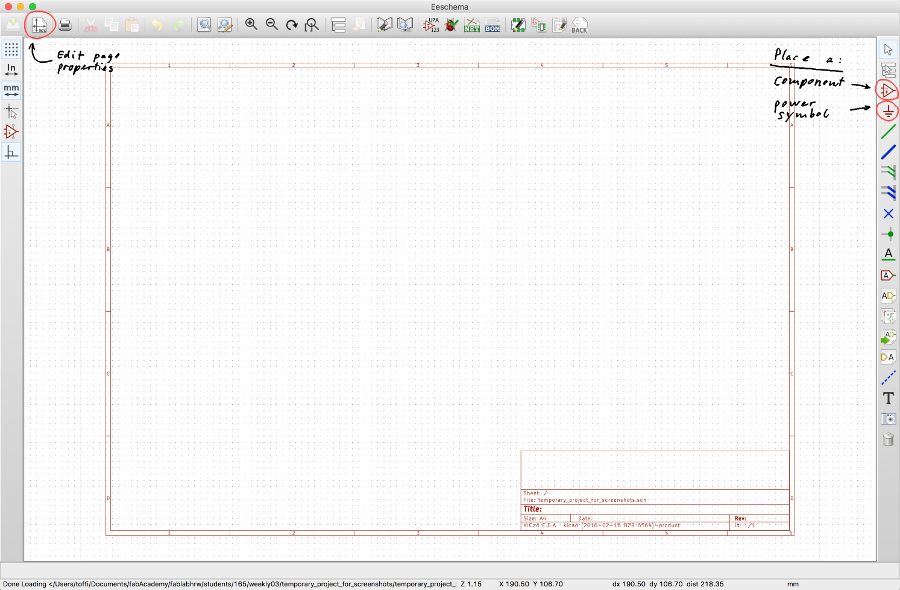The image size is (900, 590).
Task: Click the File name line in title block
Action: pos(584,500)
